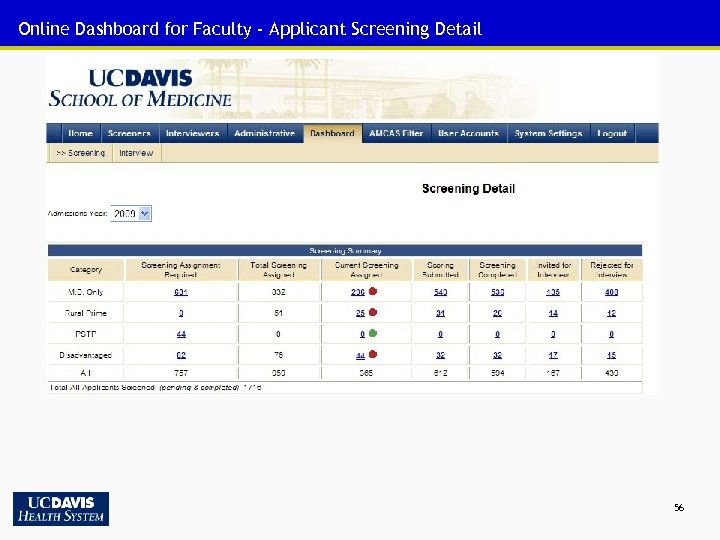Open PSTP Scoring Submitted link
Viewport: 720px width, 540px height.
point(440,334)
